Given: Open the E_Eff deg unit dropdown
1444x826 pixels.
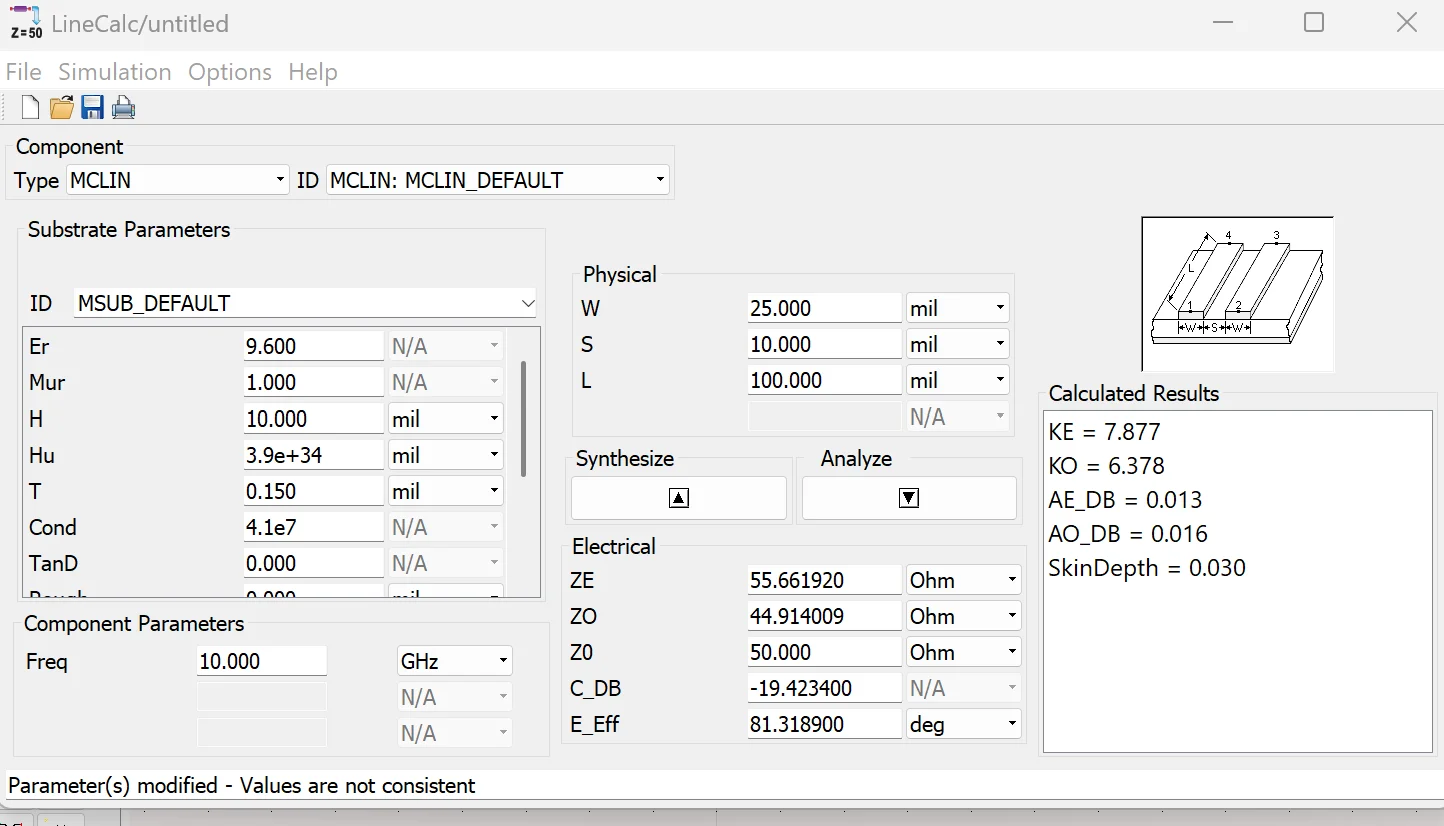Looking at the screenshot, I should pos(963,724).
